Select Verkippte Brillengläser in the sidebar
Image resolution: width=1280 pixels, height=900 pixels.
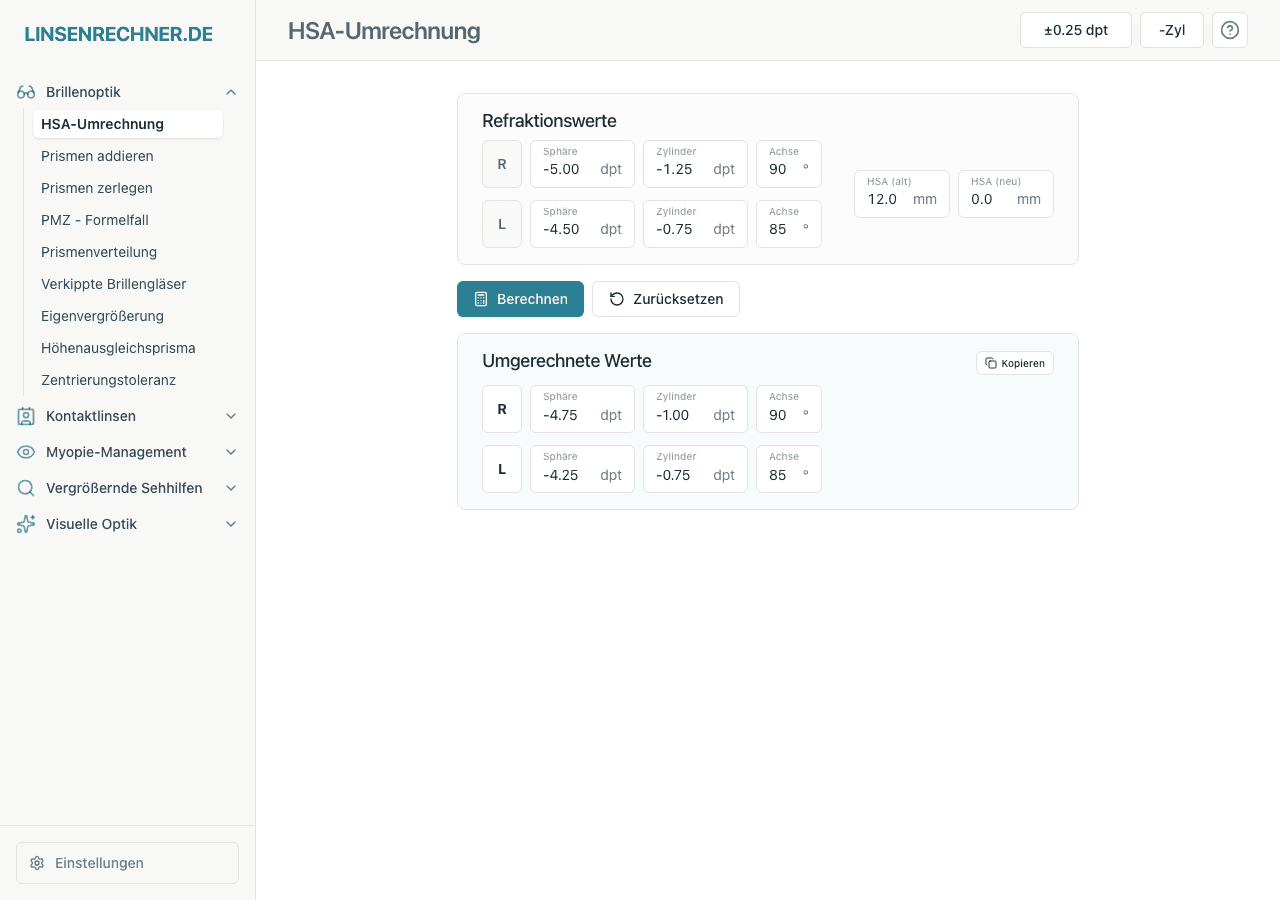[113, 284]
